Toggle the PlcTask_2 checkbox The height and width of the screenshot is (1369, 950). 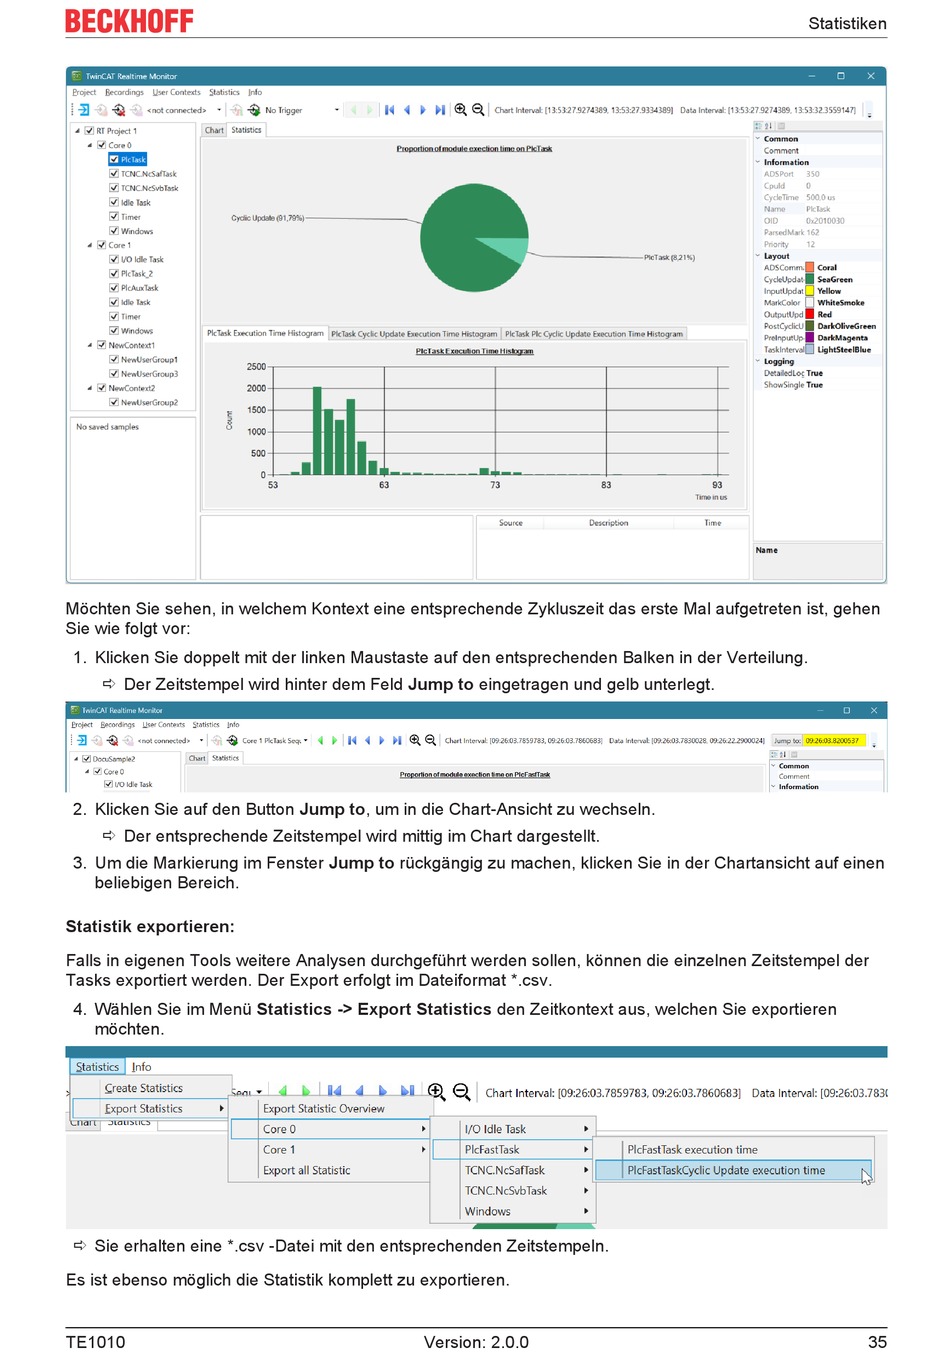(x=114, y=273)
